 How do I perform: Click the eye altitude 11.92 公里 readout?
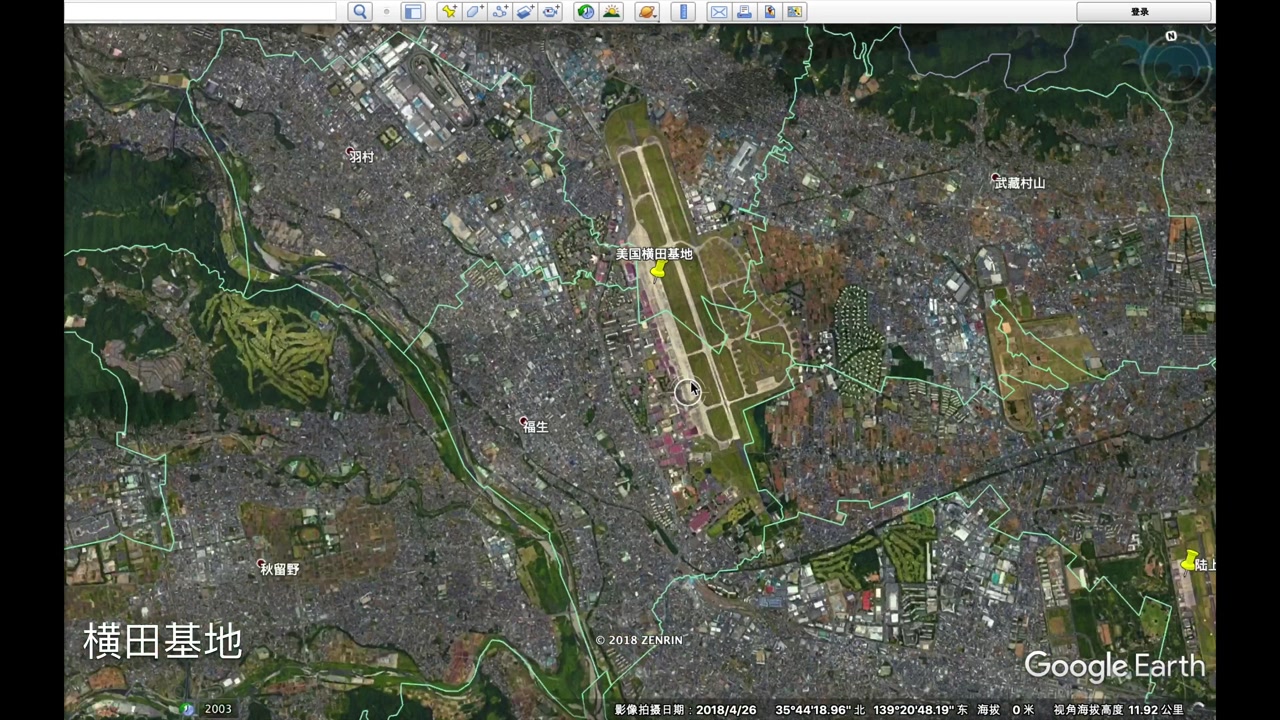1156,710
